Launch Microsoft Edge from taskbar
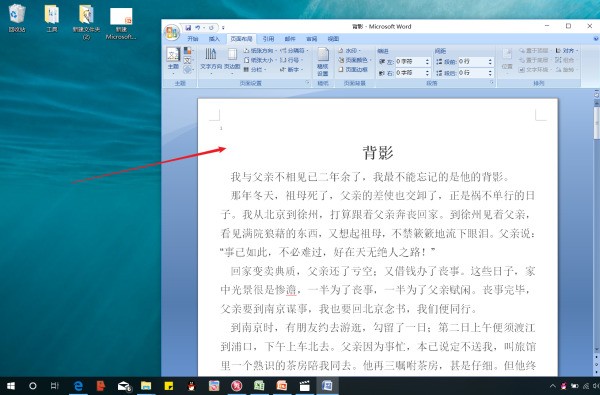The width and height of the screenshot is (600, 395). click(x=78, y=386)
